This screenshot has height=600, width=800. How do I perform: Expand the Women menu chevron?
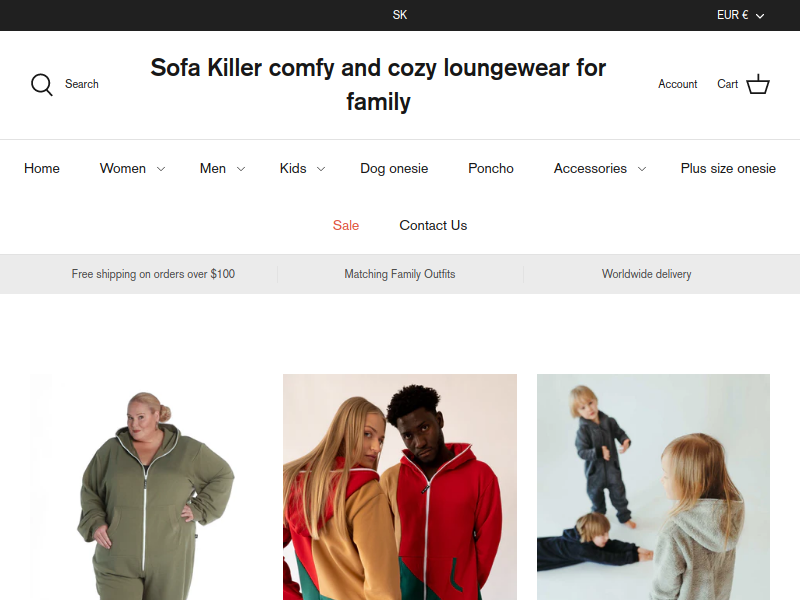point(161,169)
